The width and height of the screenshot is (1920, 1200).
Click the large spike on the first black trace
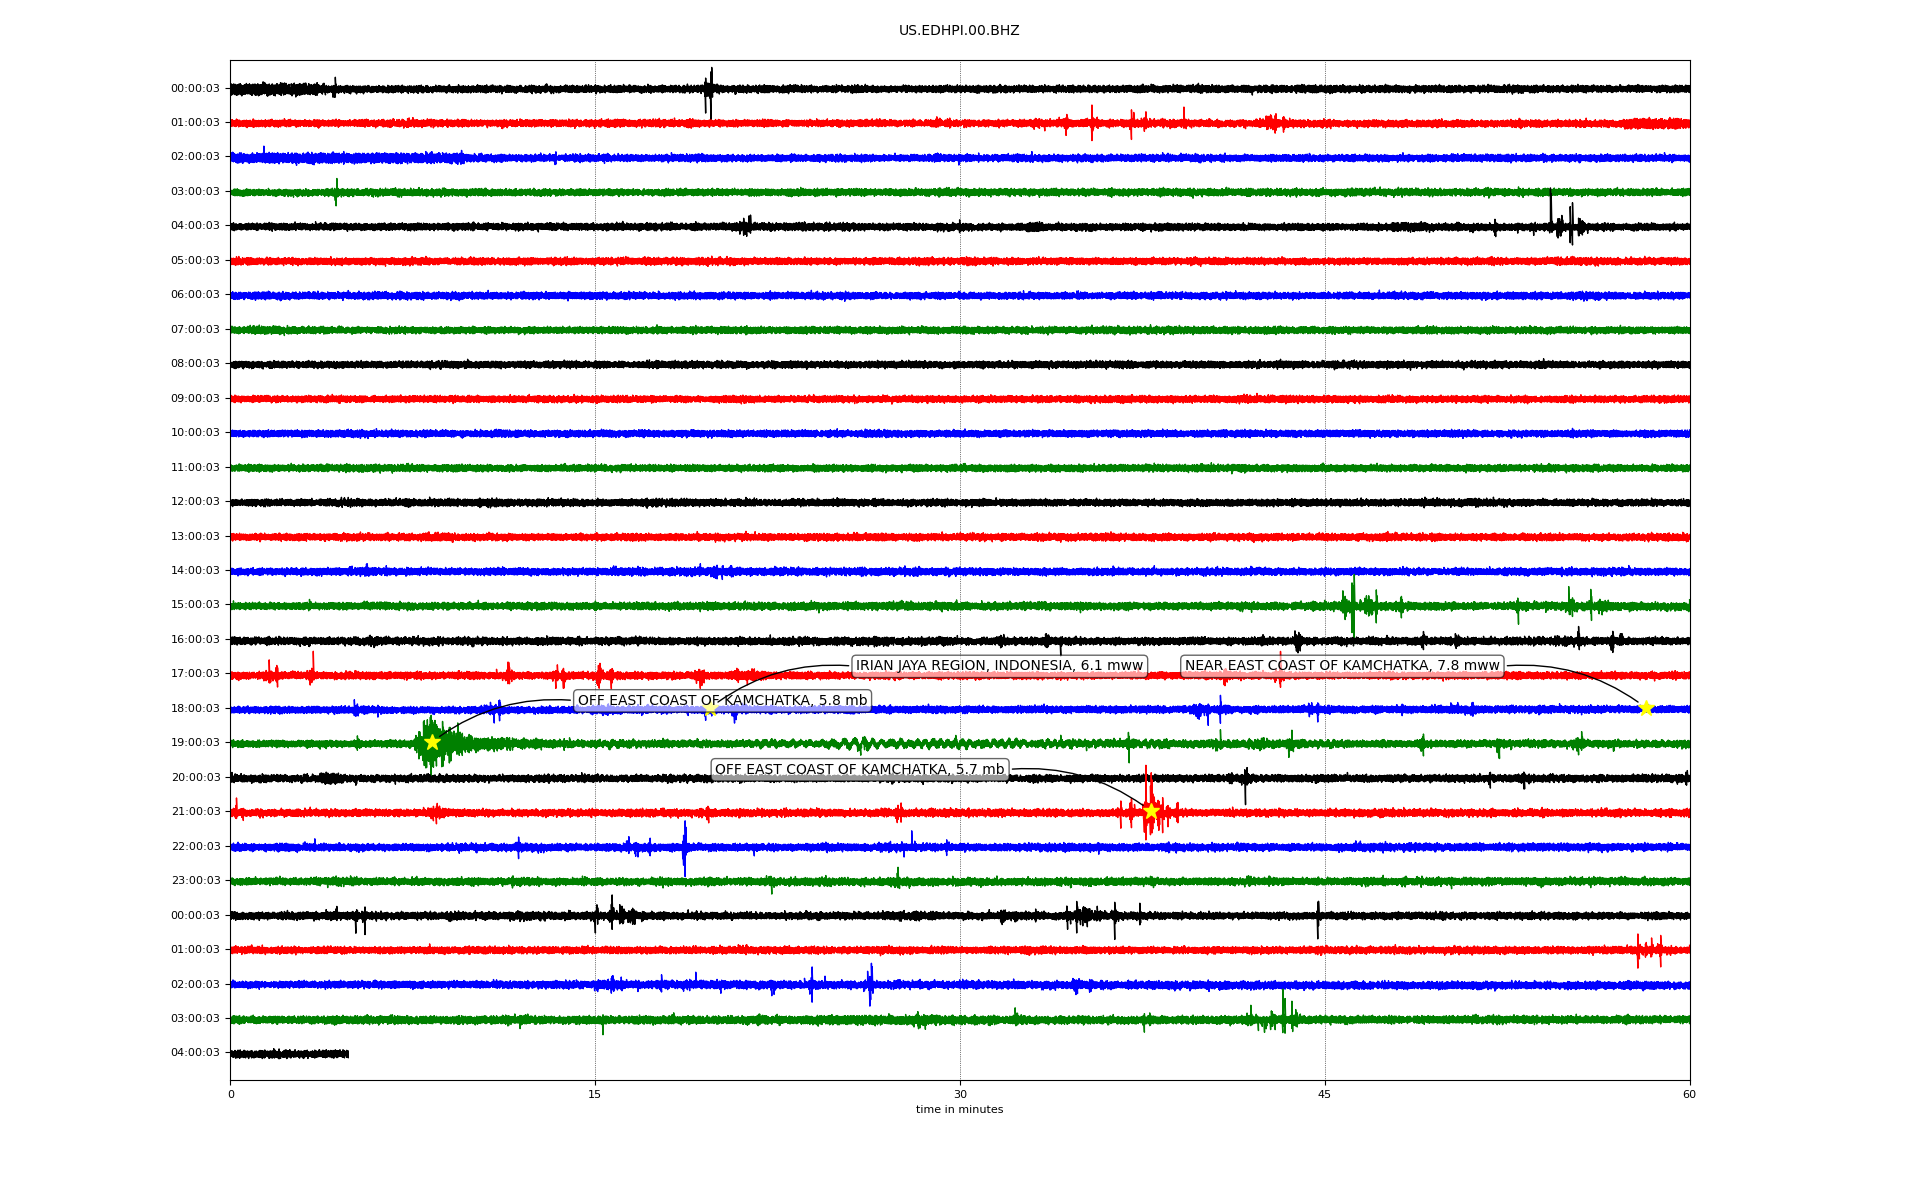point(710,90)
